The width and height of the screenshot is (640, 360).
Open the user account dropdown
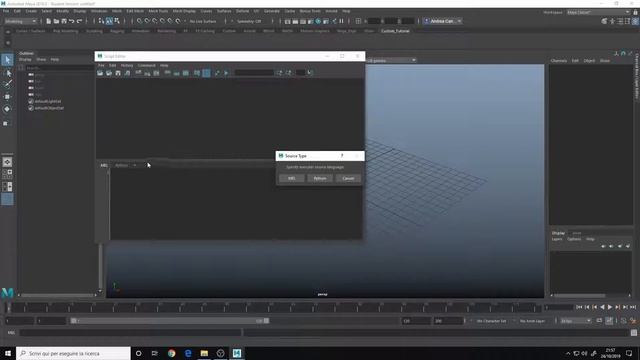tap(442, 21)
